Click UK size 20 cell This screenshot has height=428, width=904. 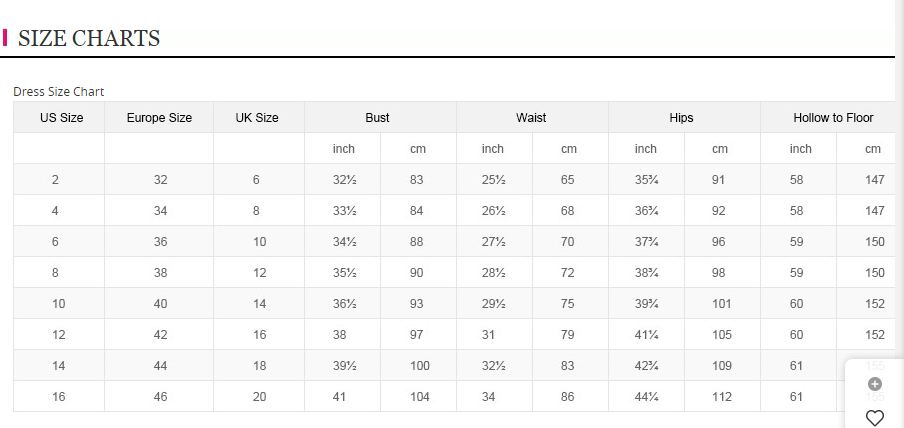[x=259, y=397]
